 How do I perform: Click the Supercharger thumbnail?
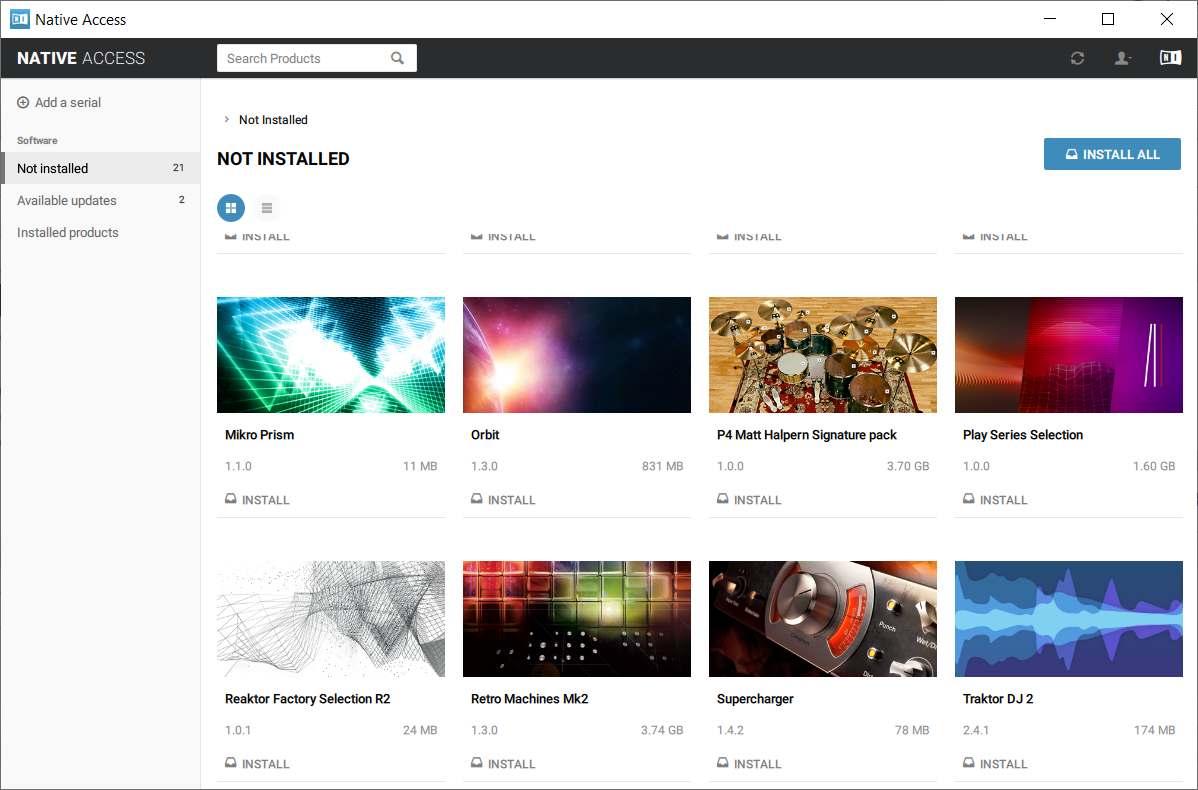(x=823, y=619)
